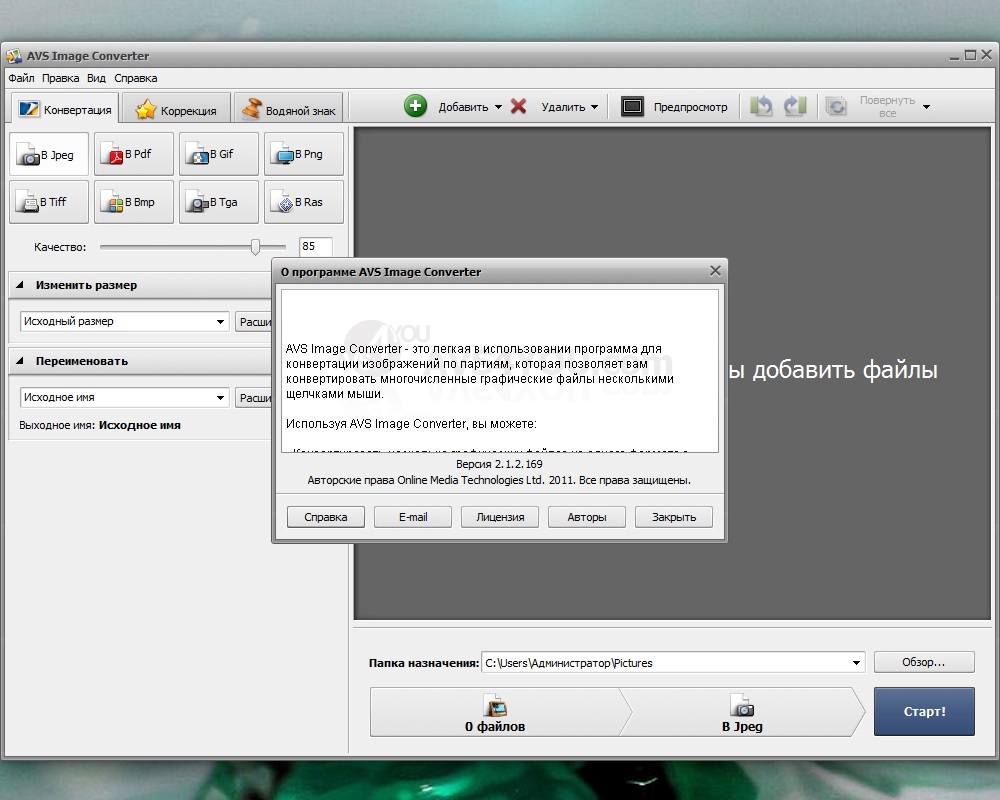
Task: Click the Удалить toolbar label
Action: pos(563,107)
